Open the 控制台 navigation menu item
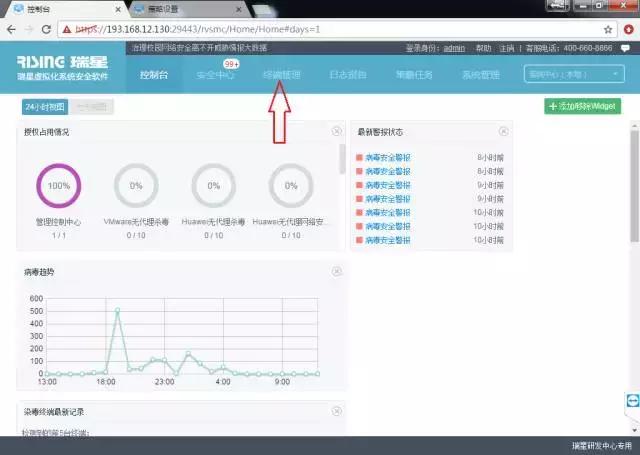 pyautogui.click(x=154, y=75)
